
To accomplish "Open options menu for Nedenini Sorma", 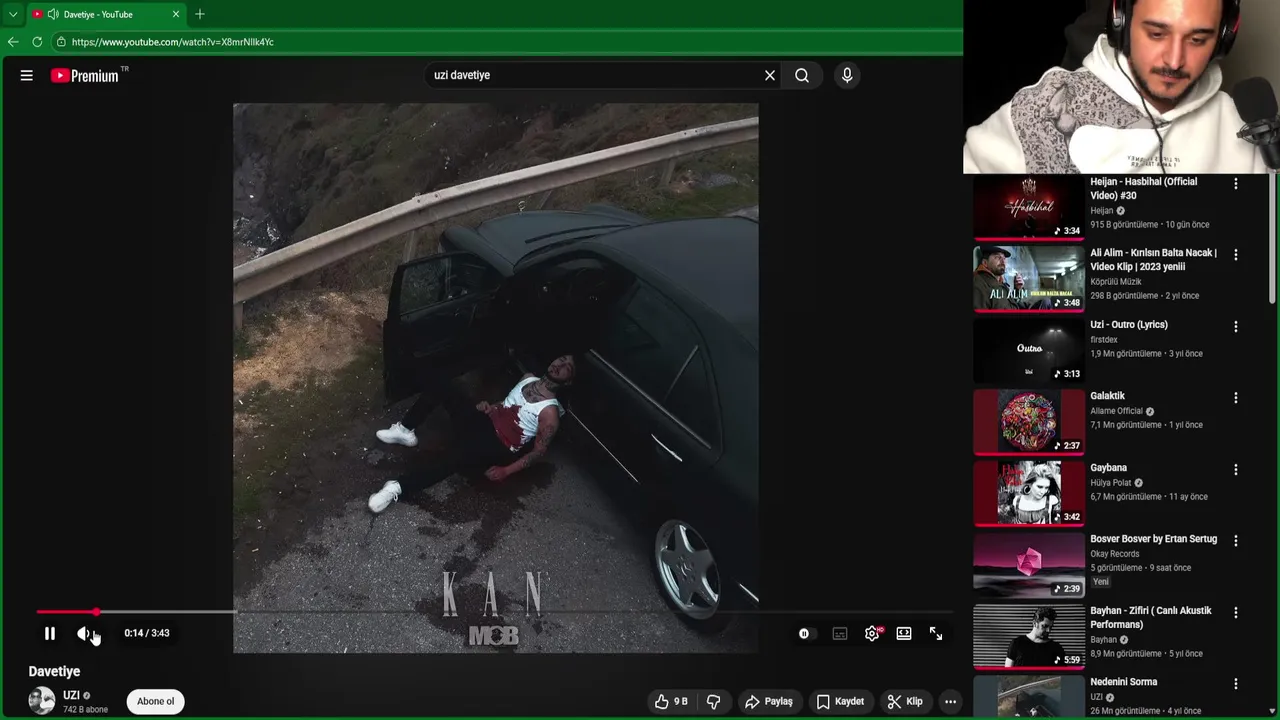I will point(1236,684).
